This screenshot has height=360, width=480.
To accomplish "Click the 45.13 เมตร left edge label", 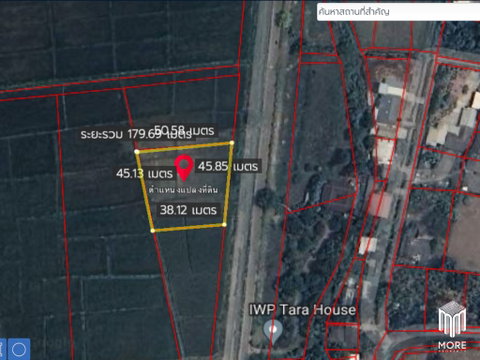I will [x=145, y=173].
